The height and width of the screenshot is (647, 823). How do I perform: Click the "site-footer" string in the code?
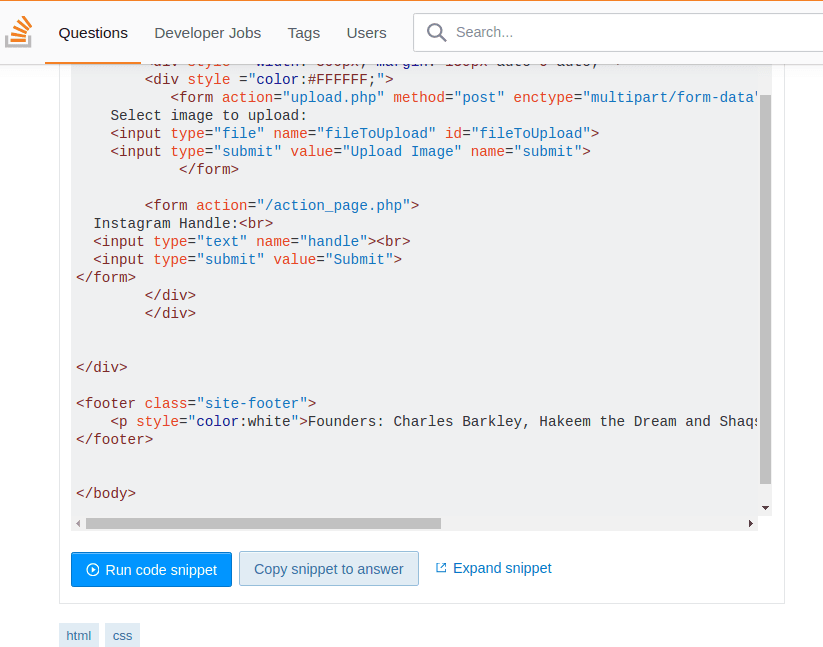pos(256,403)
